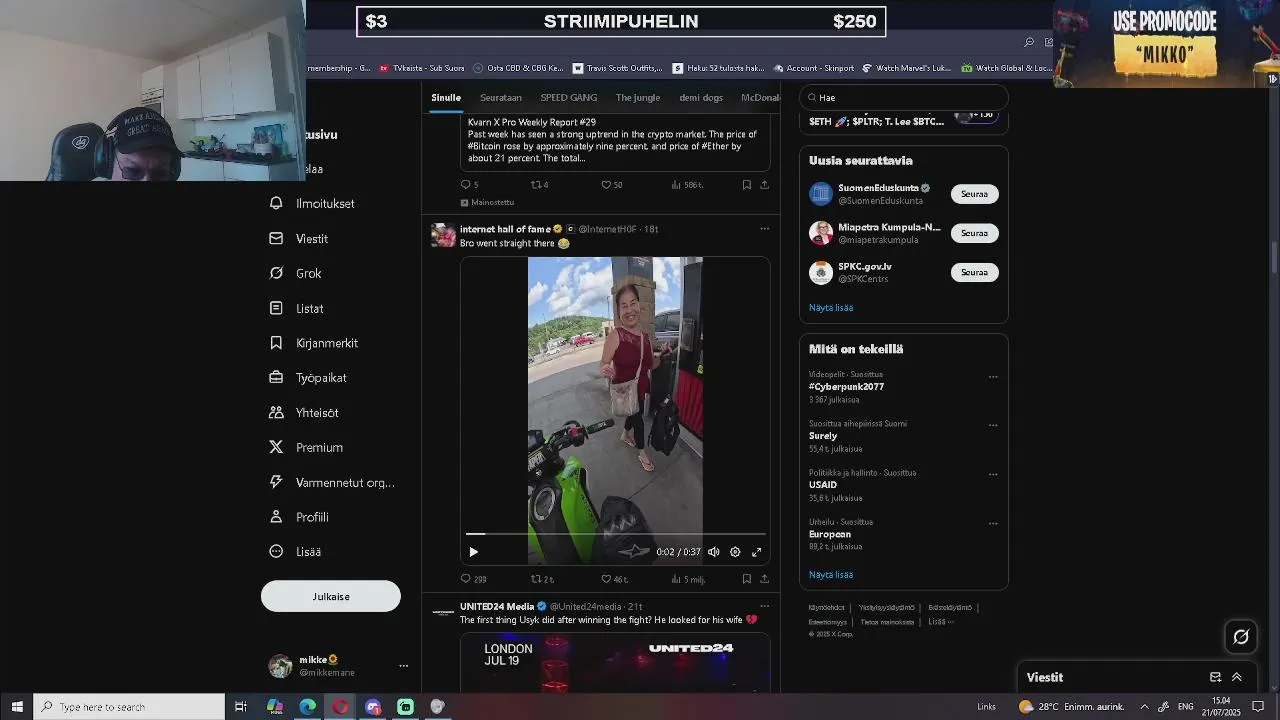Switch to Sinulle tab
The width and height of the screenshot is (1280, 720).
[x=446, y=98]
